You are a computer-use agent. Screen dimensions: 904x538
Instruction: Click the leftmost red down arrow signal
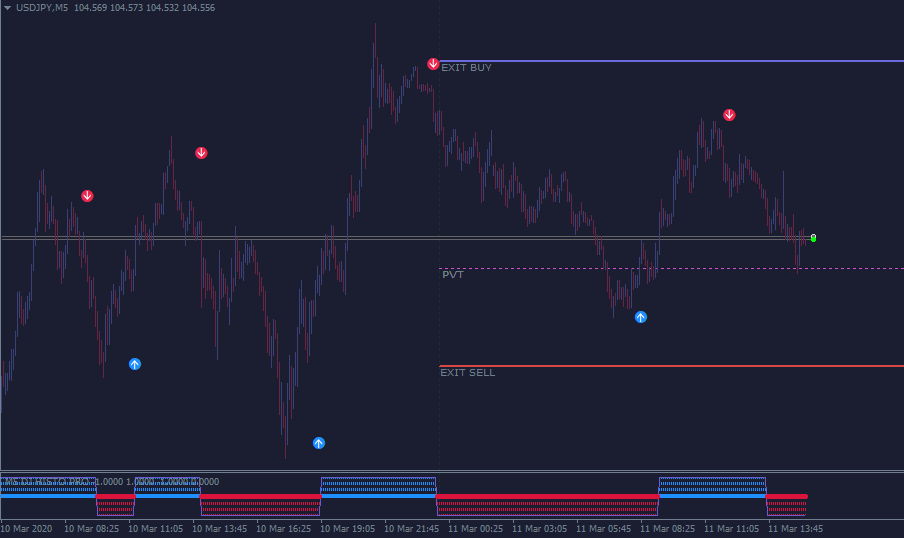click(x=87, y=196)
